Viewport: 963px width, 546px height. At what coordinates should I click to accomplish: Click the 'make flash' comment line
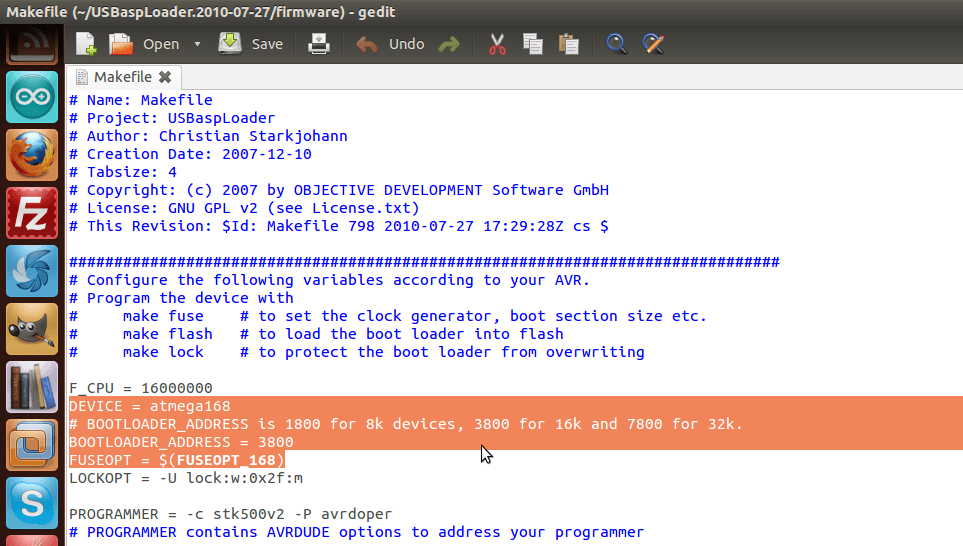316,334
